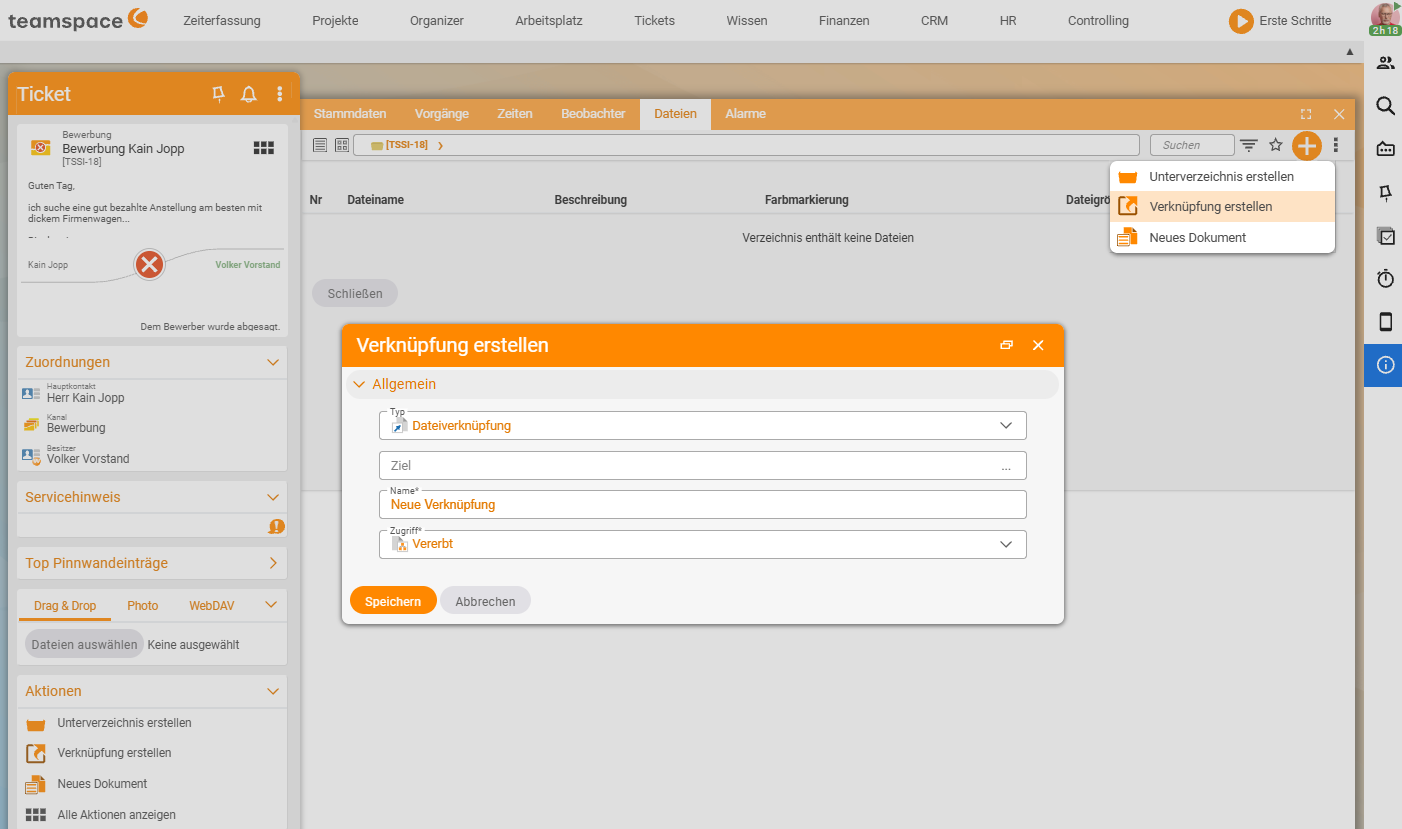Click Unterverzeichnis erstellen in Aktionen list
This screenshot has height=829, width=1402.
tap(124, 722)
